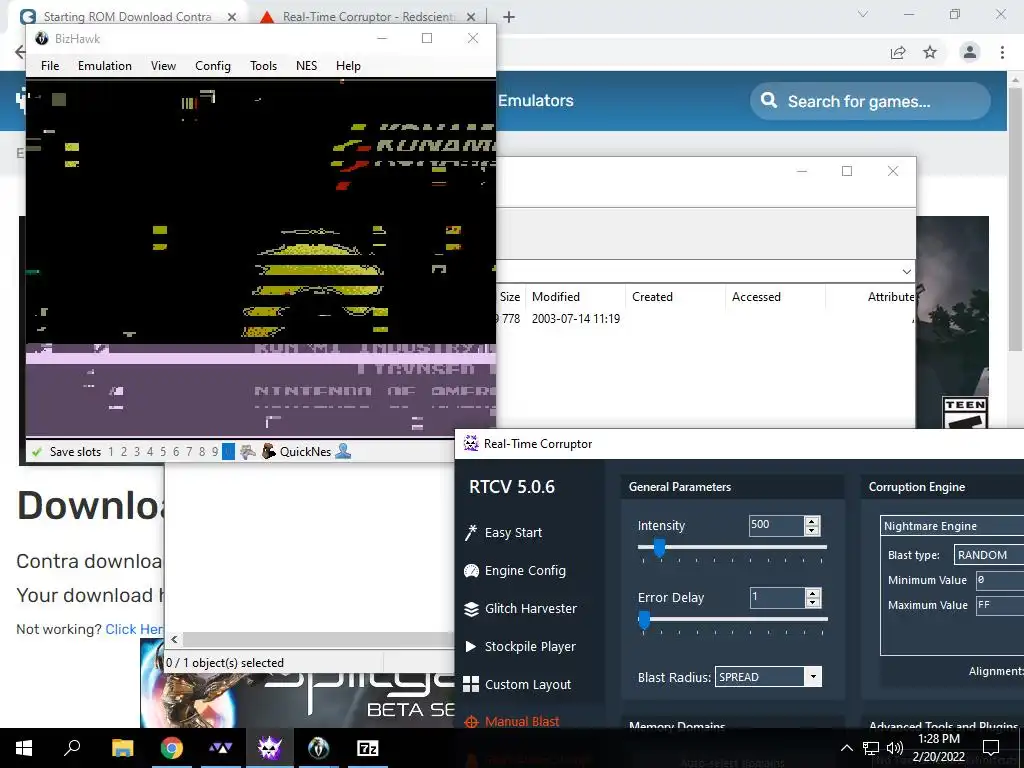This screenshot has height=768, width=1024.
Task: Open BizHawk's Config menu
Action: point(213,65)
